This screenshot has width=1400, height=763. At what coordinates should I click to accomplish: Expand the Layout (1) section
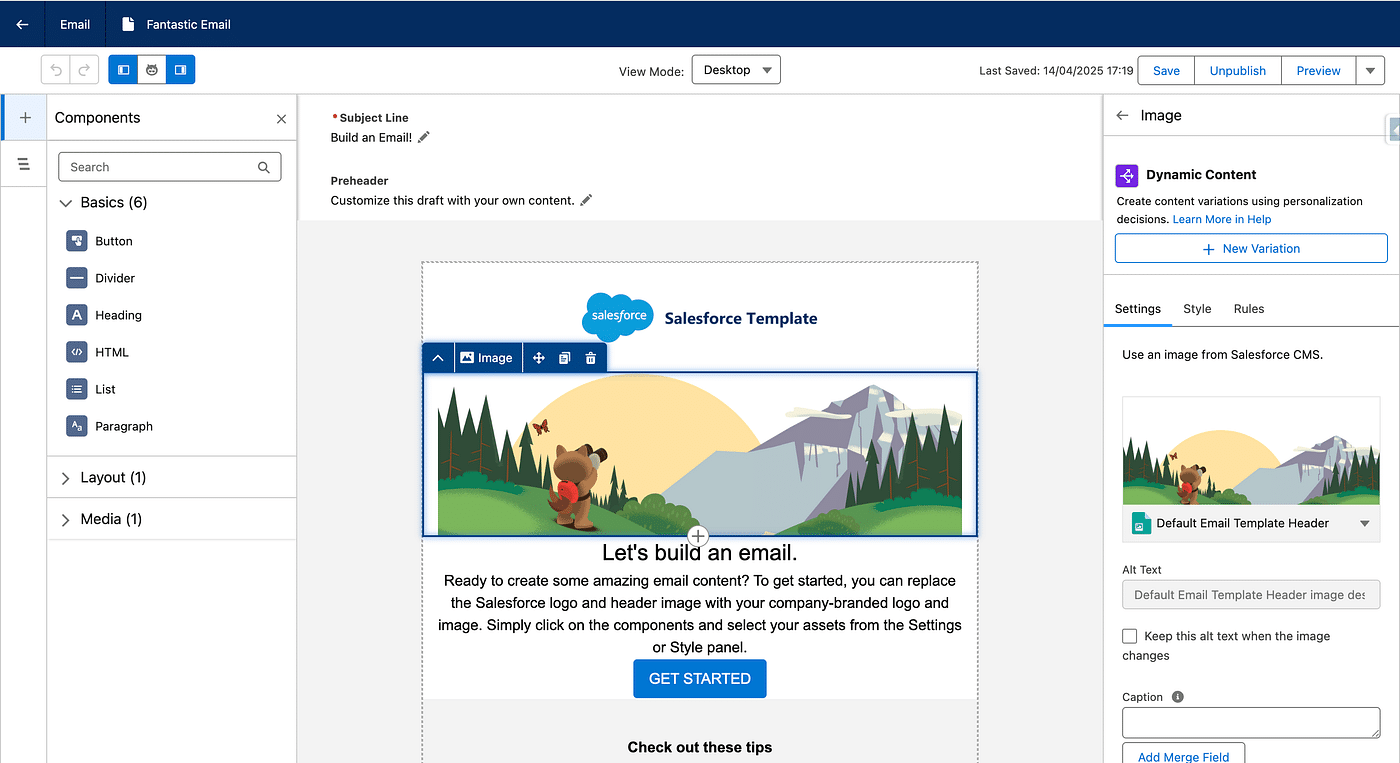click(x=66, y=478)
